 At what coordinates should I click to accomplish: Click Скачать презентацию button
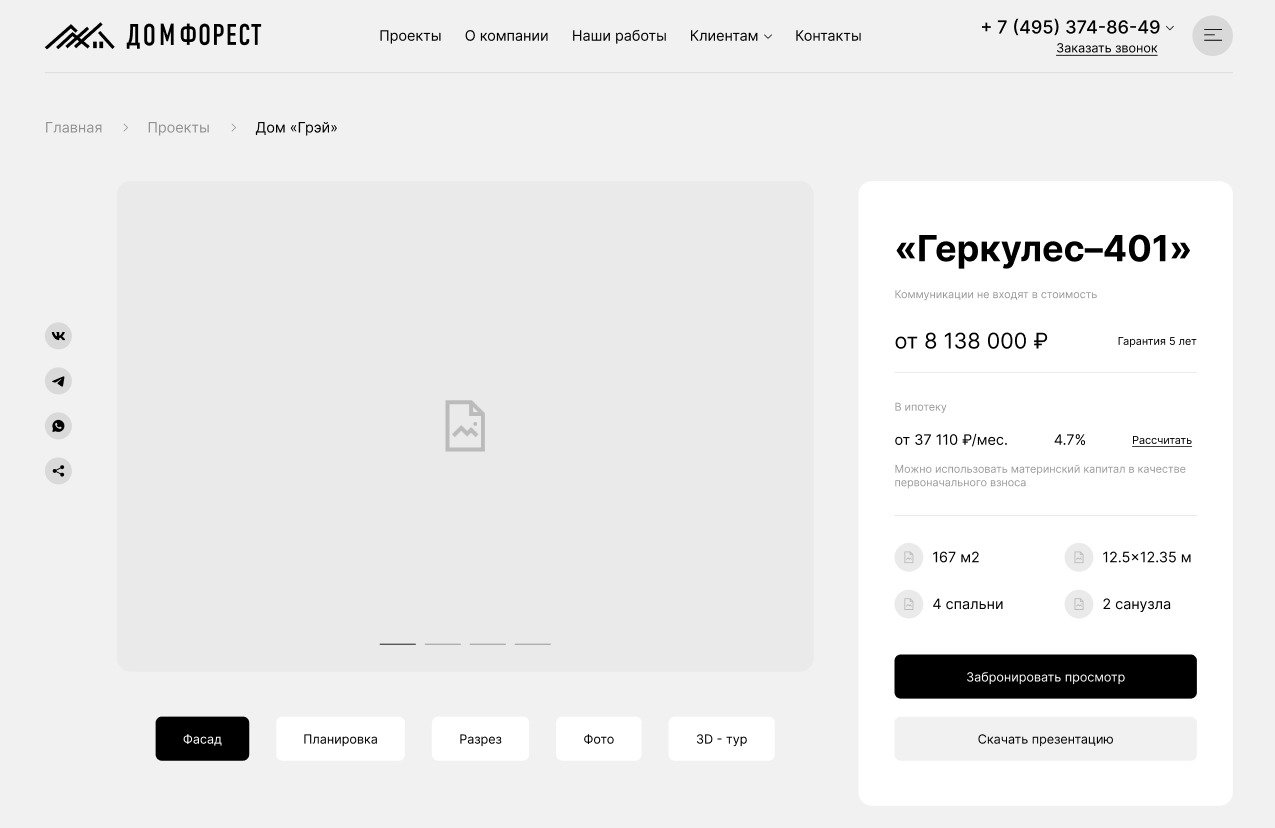pos(1045,739)
